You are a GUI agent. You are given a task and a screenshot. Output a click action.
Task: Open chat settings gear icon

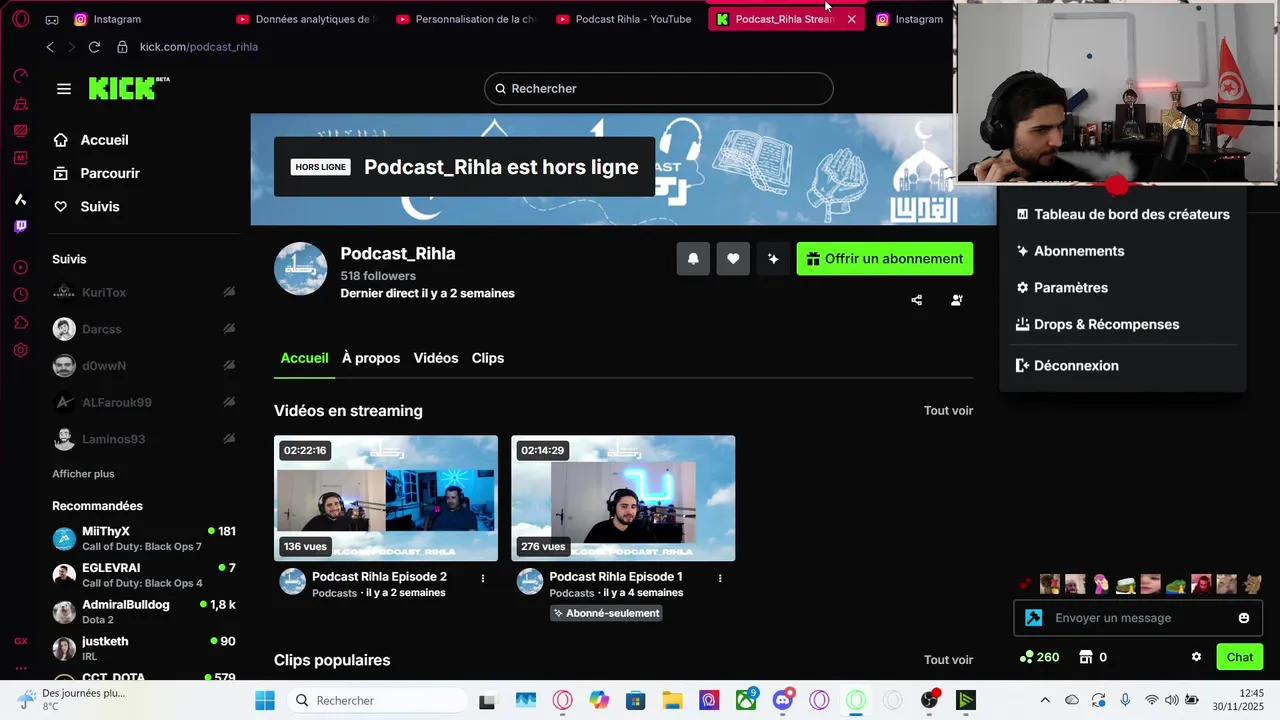(x=1196, y=657)
